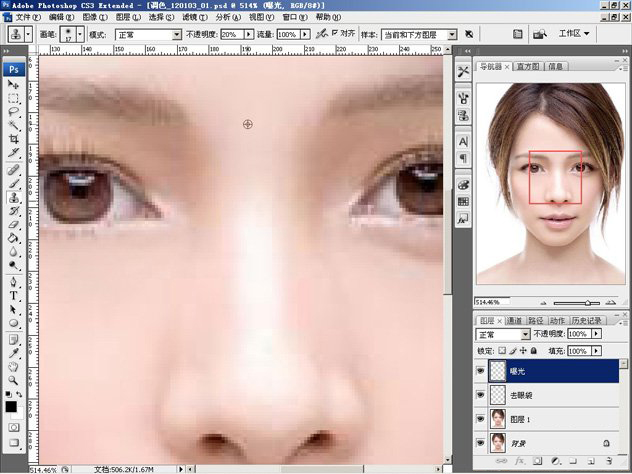Switch to the 通道 tab
This screenshot has width=632, height=474.
(x=514, y=320)
